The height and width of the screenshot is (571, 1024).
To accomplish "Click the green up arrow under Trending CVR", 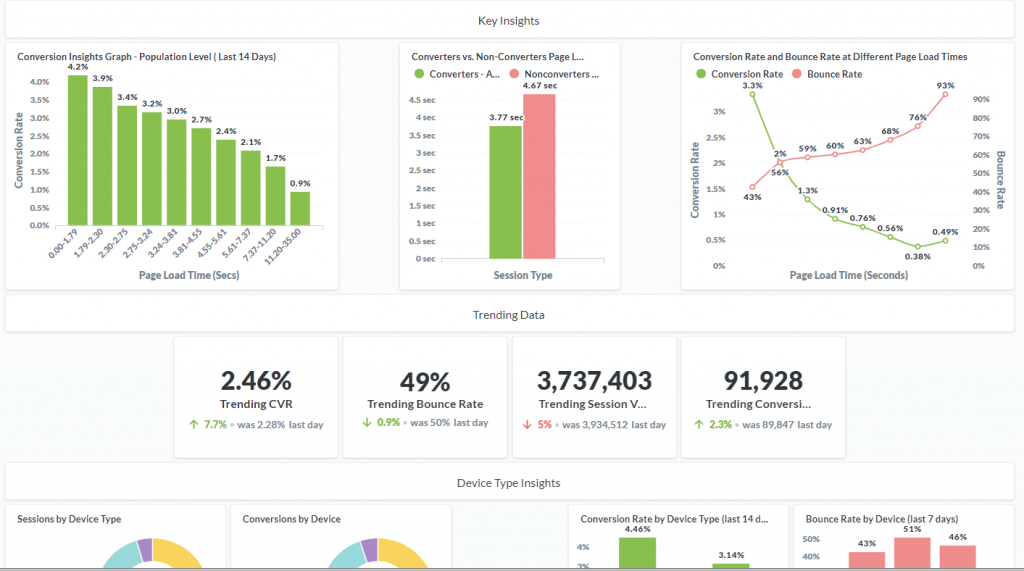I will tap(193, 425).
